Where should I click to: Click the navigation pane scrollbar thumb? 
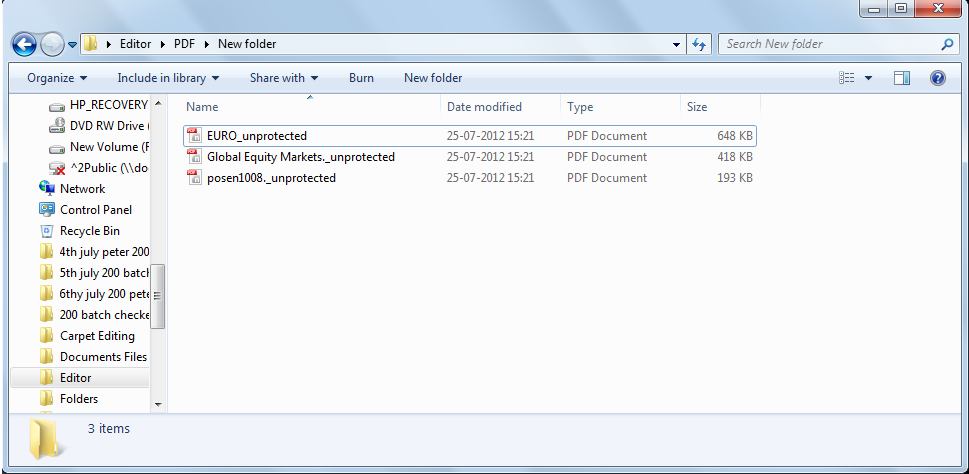pyautogui.click(x=158, y=296)
